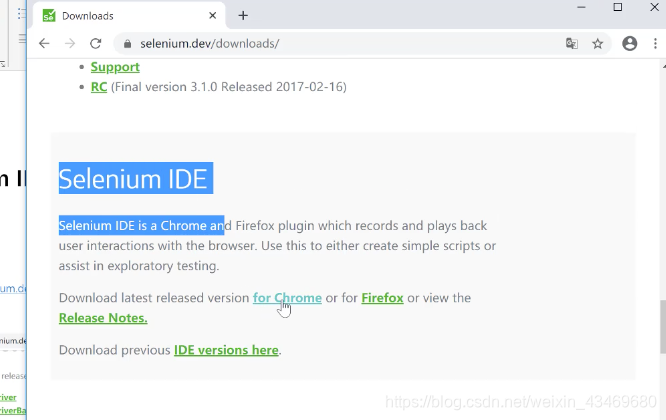Click the Selenium favicon on the tab
The width and height of the screenshot is (666, 420).
49,16
